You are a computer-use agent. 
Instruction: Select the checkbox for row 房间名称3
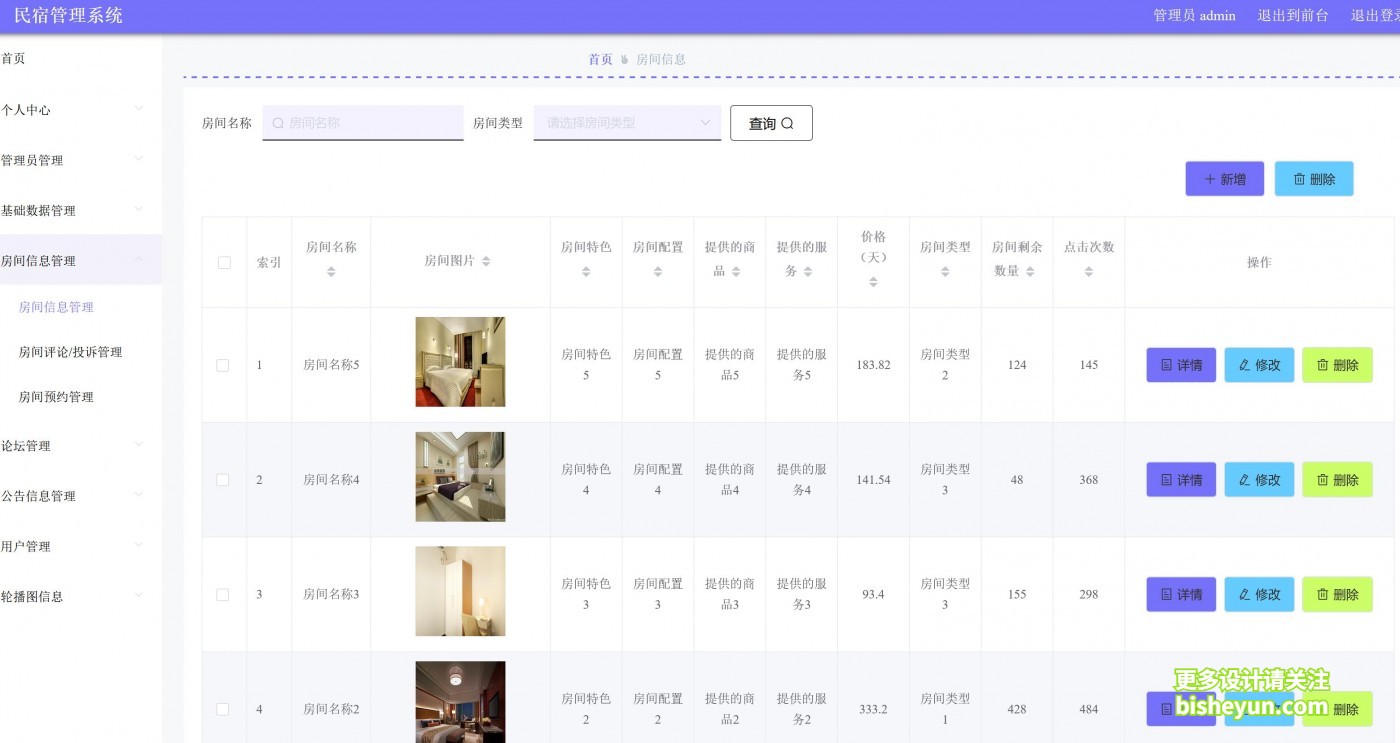tap(223, 595)
